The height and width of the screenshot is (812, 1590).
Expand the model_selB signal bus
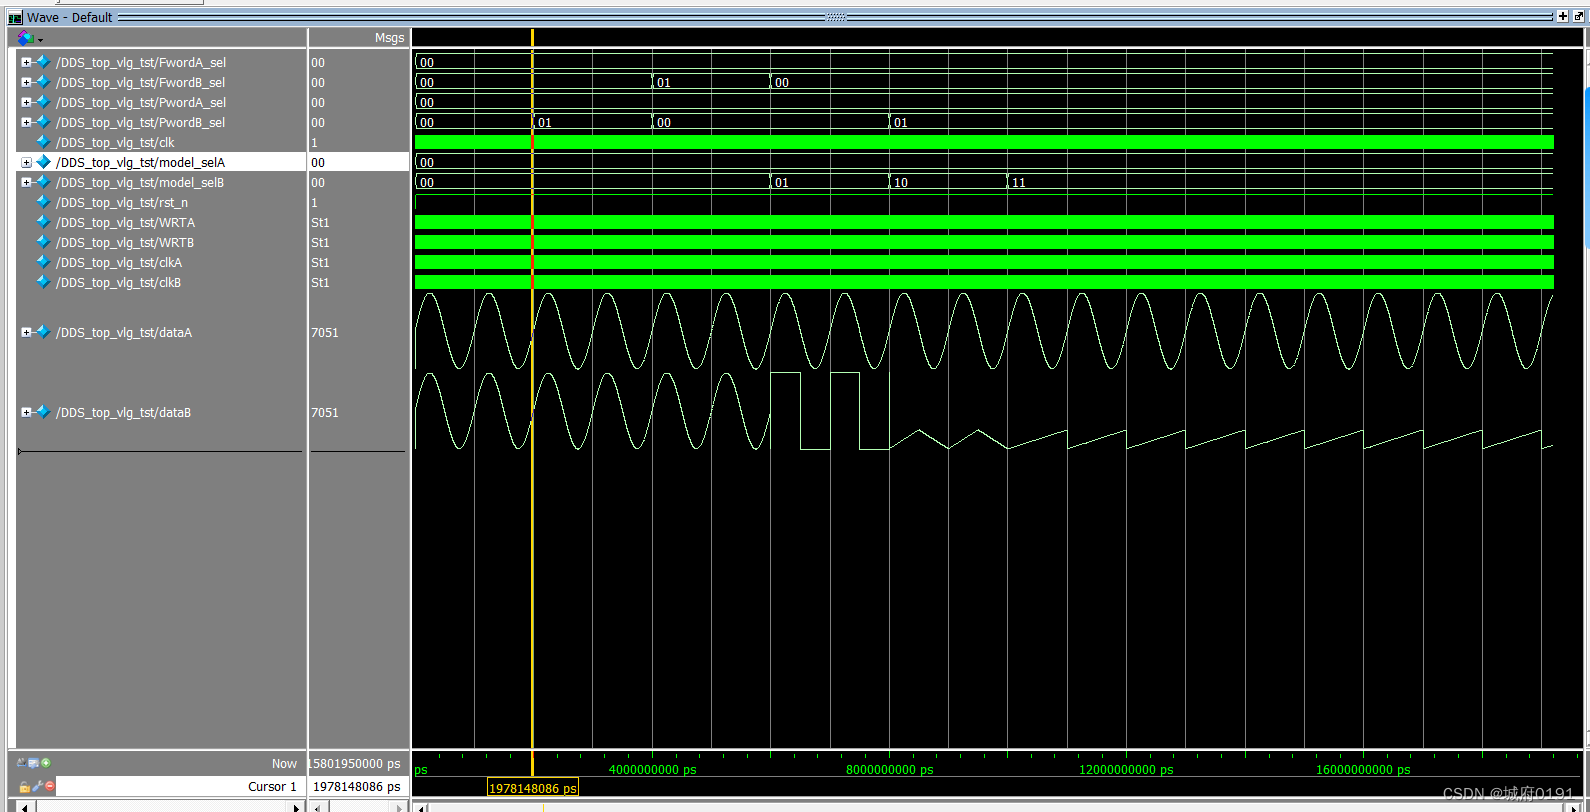26,182
